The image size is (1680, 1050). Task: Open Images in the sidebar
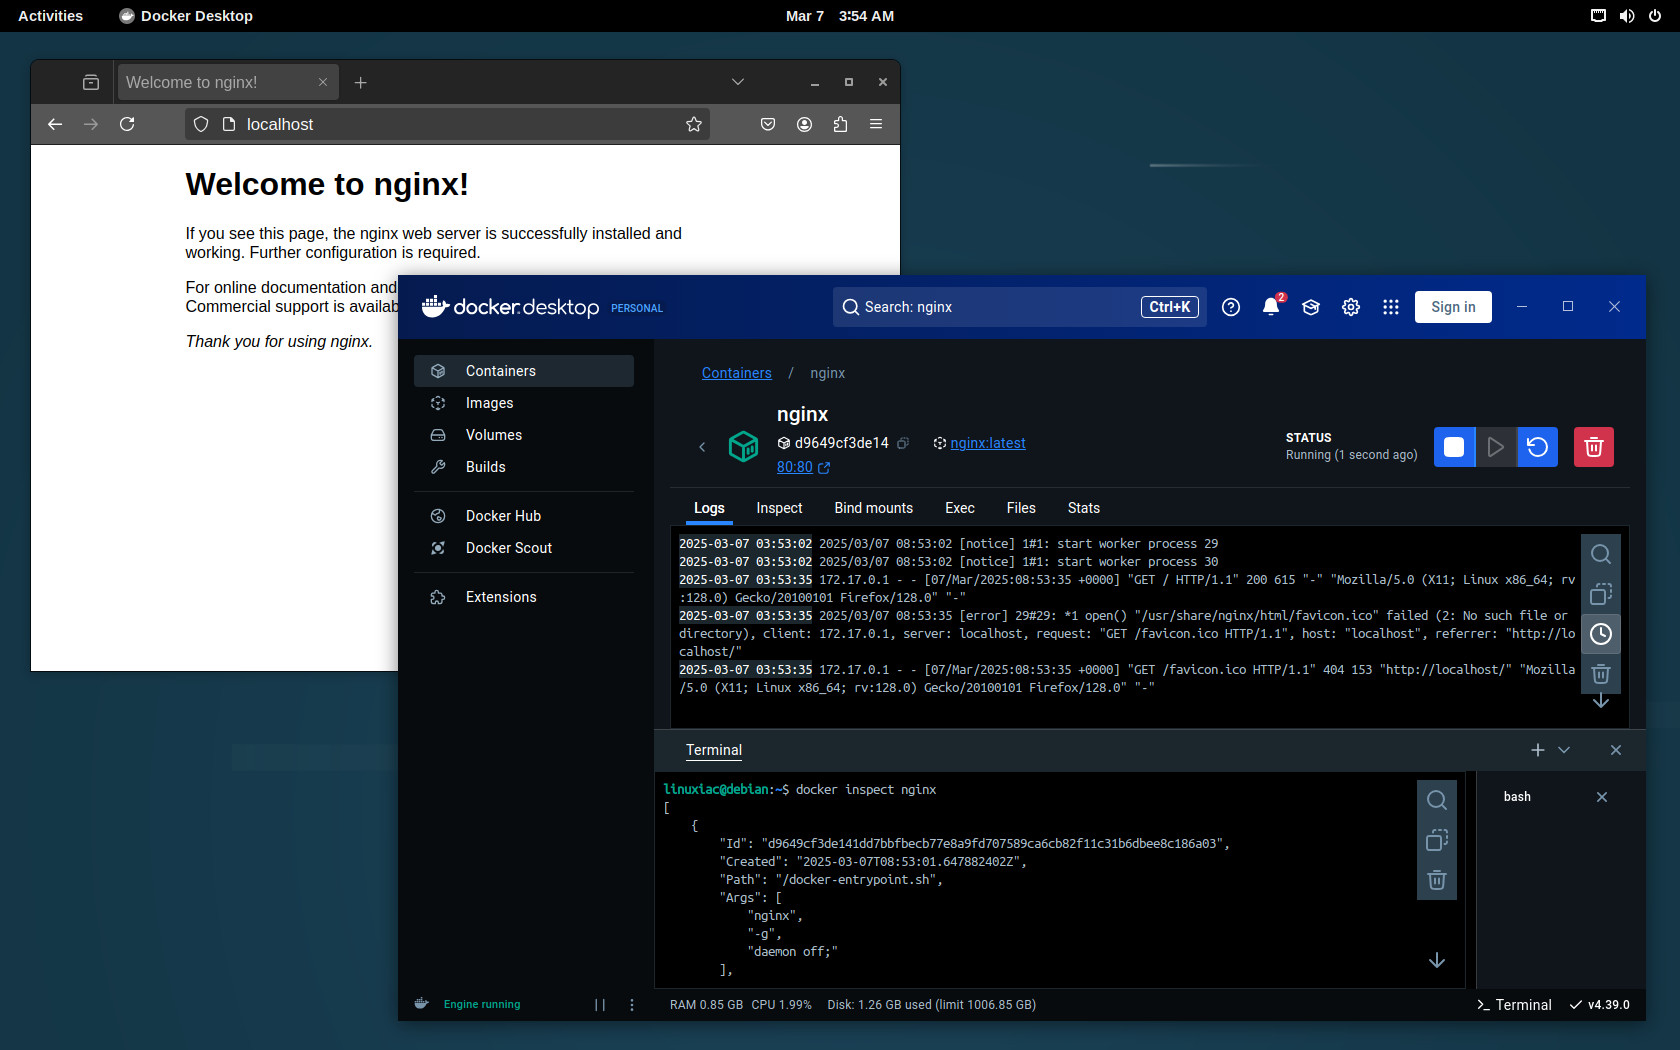(524, 403)
